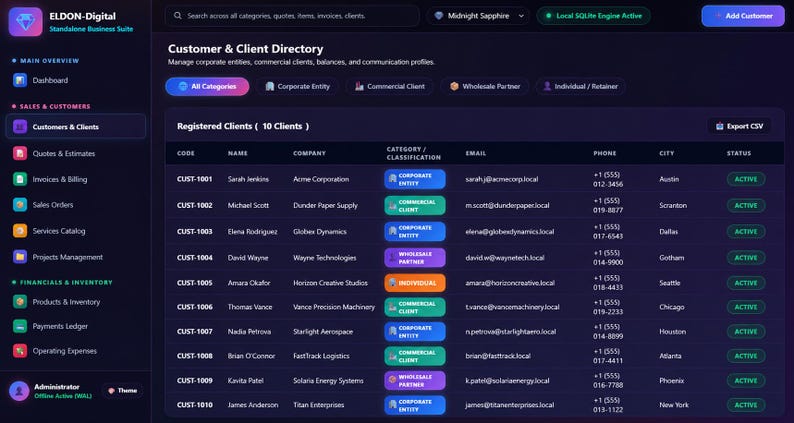Click city Gotham in table
794x423 pixels.
pyautogui.click(x=671, y=257)
